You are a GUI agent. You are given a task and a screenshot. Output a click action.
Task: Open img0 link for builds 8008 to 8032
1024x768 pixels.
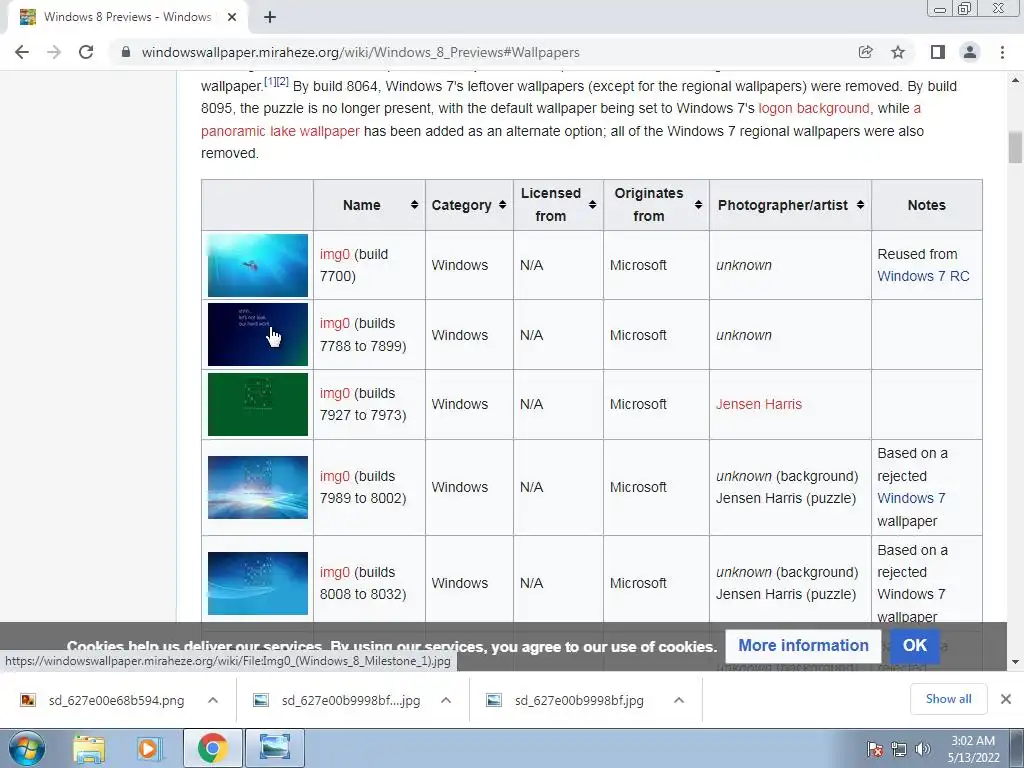point(335,572)
